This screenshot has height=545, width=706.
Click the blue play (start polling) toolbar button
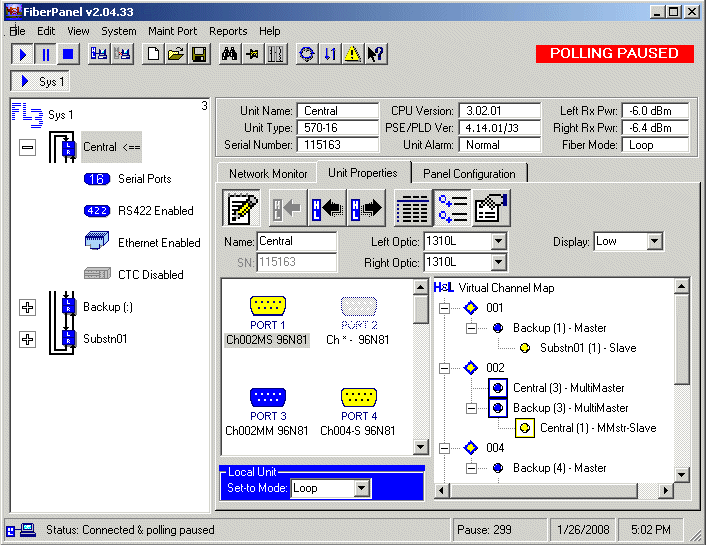point(22,54)
